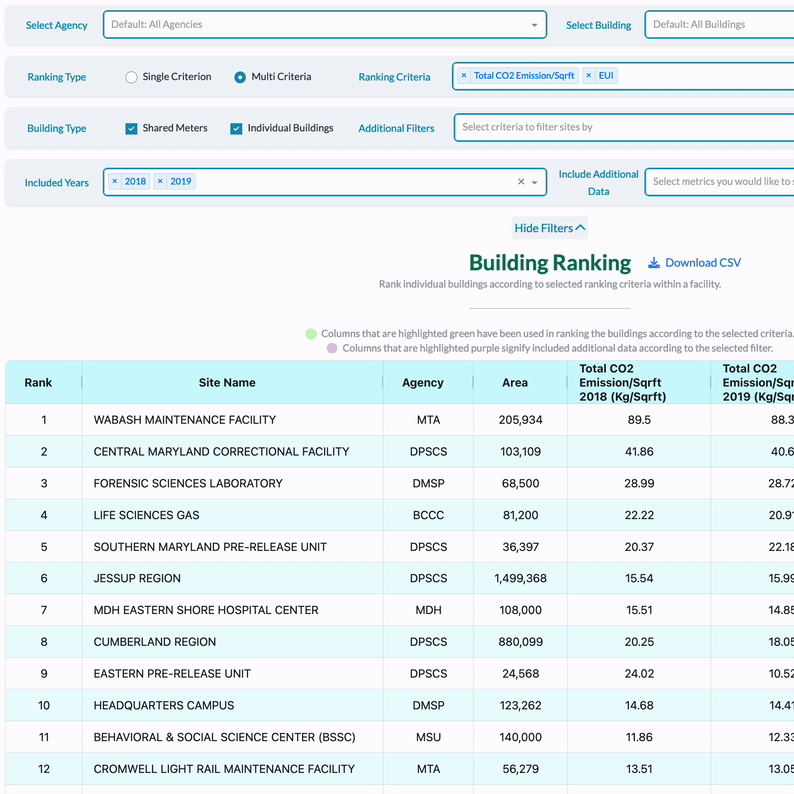Click the purple legend circle

332,349
